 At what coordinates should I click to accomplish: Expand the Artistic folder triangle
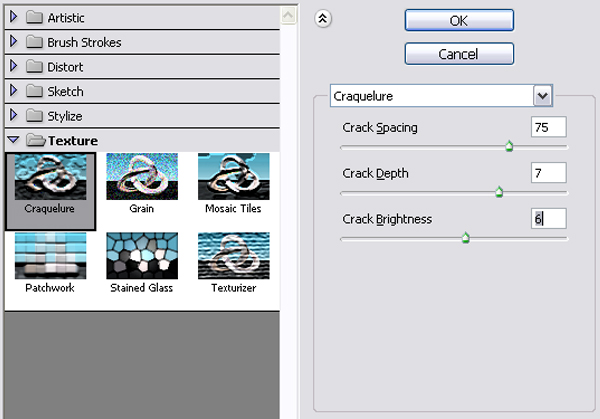[x=13, y=17]
